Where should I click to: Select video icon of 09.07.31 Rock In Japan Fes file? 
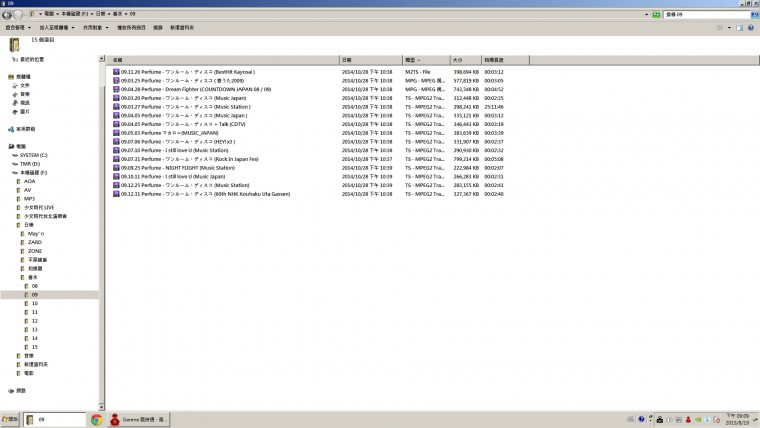(x=116, y=159)
